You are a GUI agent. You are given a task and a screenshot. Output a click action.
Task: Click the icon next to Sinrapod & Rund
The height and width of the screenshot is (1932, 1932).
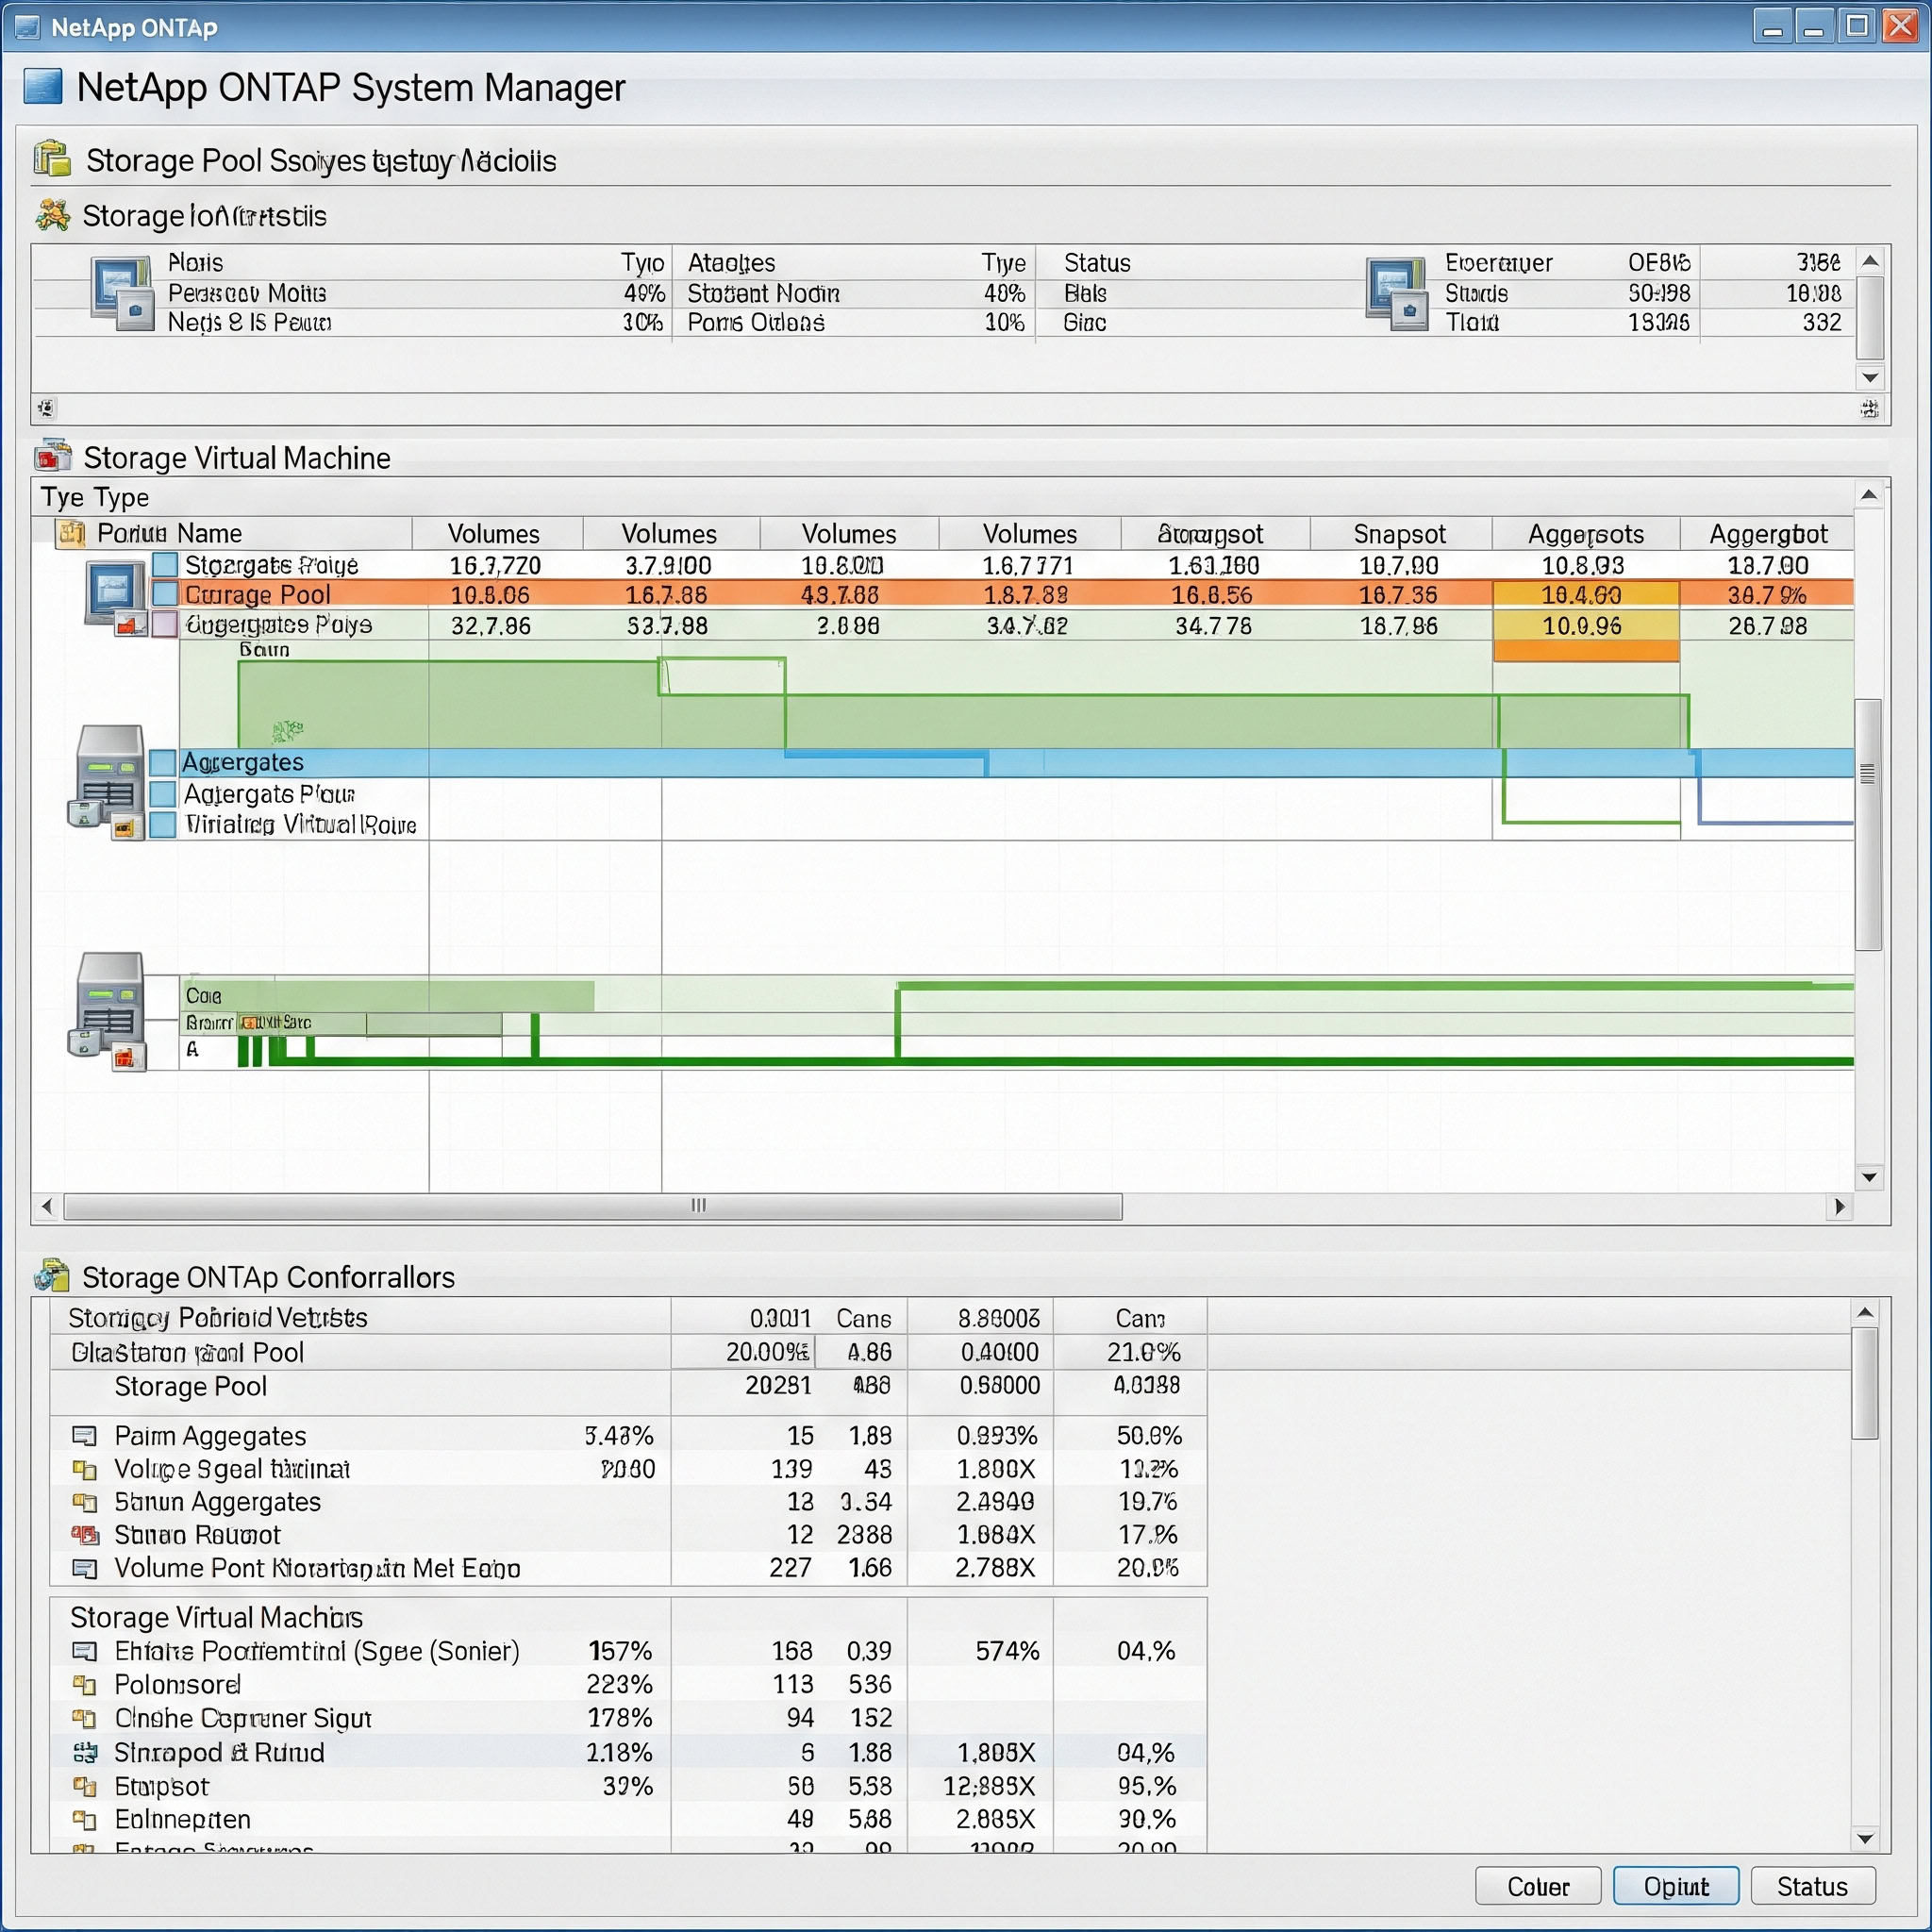(x=85, y=1752)
